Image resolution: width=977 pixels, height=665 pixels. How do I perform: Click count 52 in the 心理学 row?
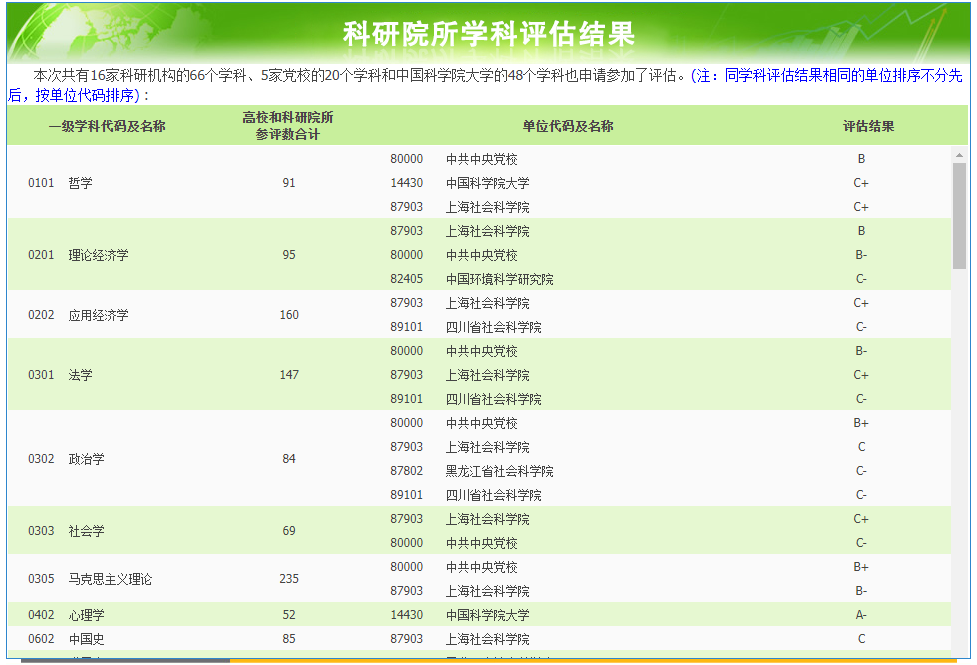pos(288,615)
